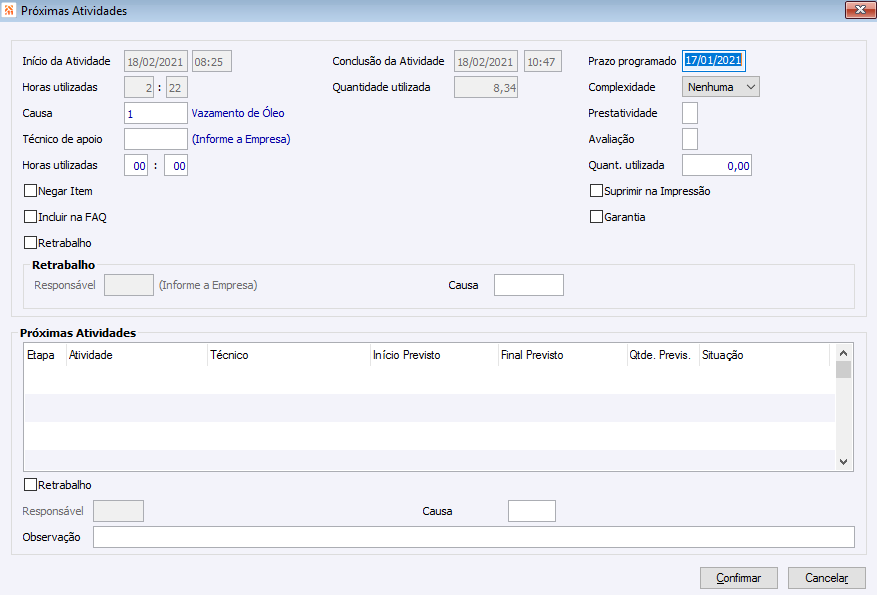Confirm the activity form

click(738, 578)
